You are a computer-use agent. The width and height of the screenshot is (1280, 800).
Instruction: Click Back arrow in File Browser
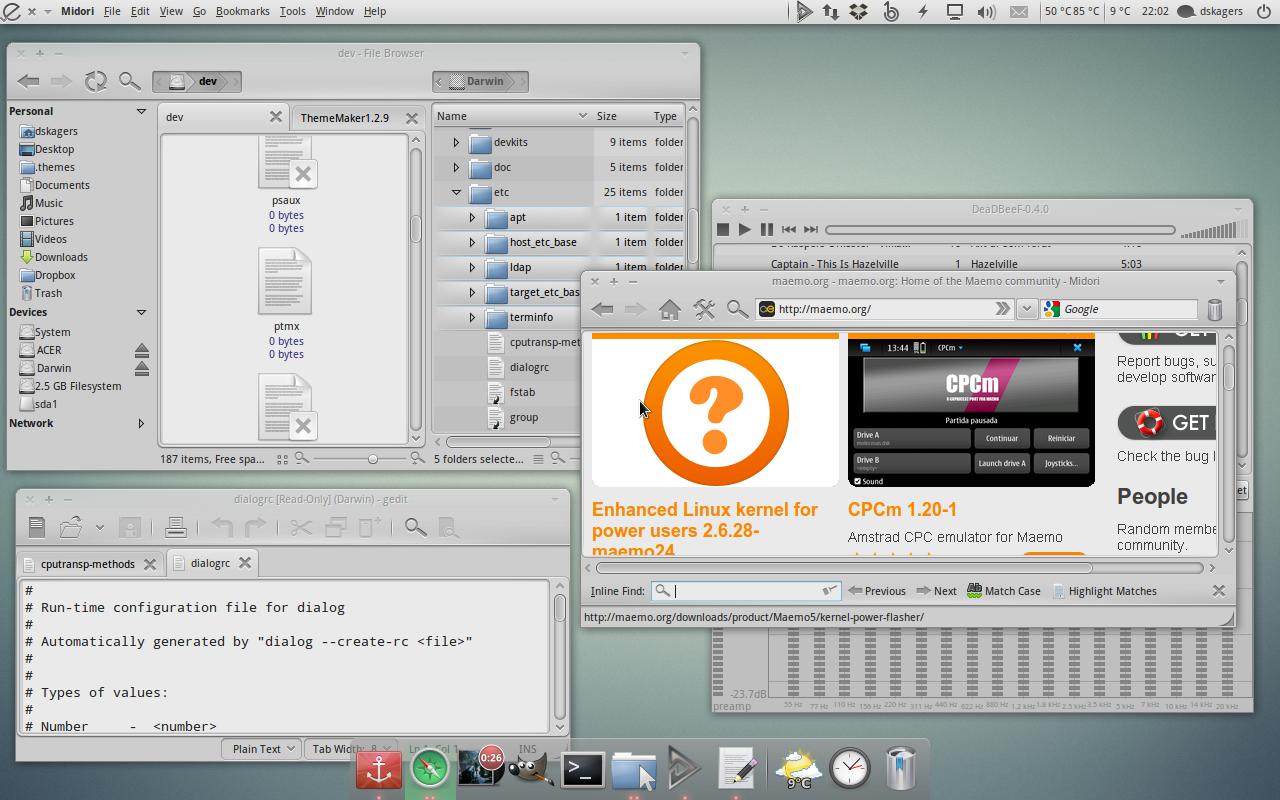29,81
